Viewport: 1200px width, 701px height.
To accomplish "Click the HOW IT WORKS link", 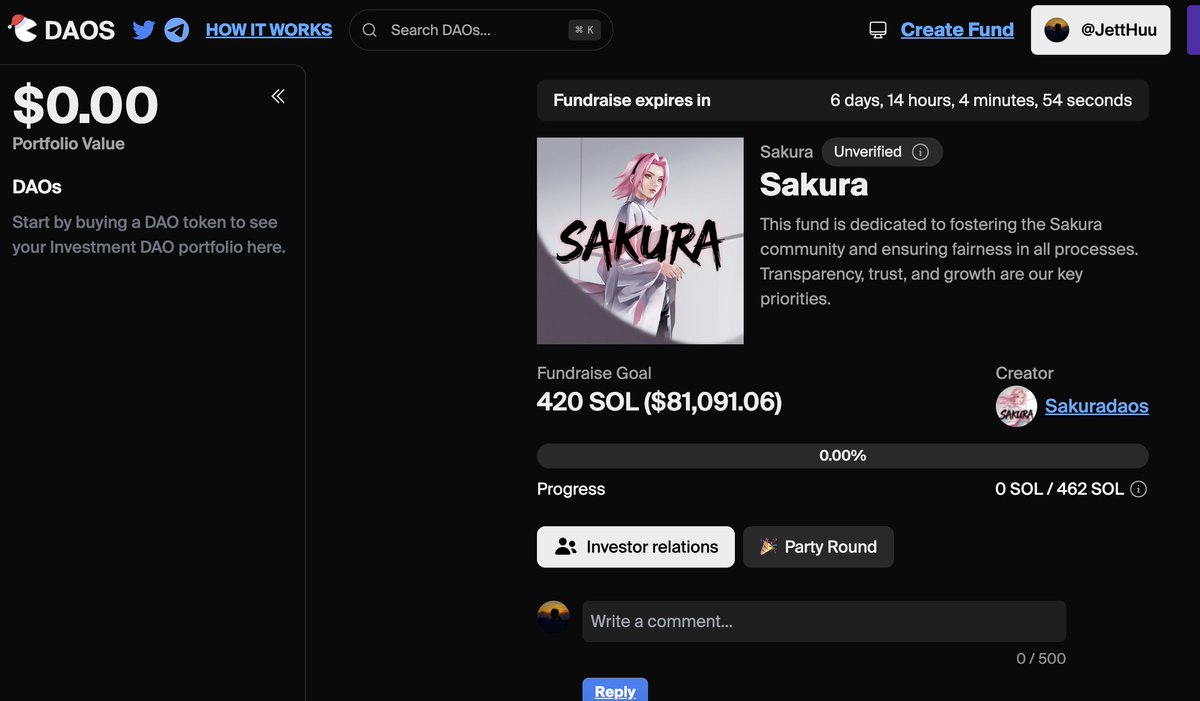I will pos(269,30).
